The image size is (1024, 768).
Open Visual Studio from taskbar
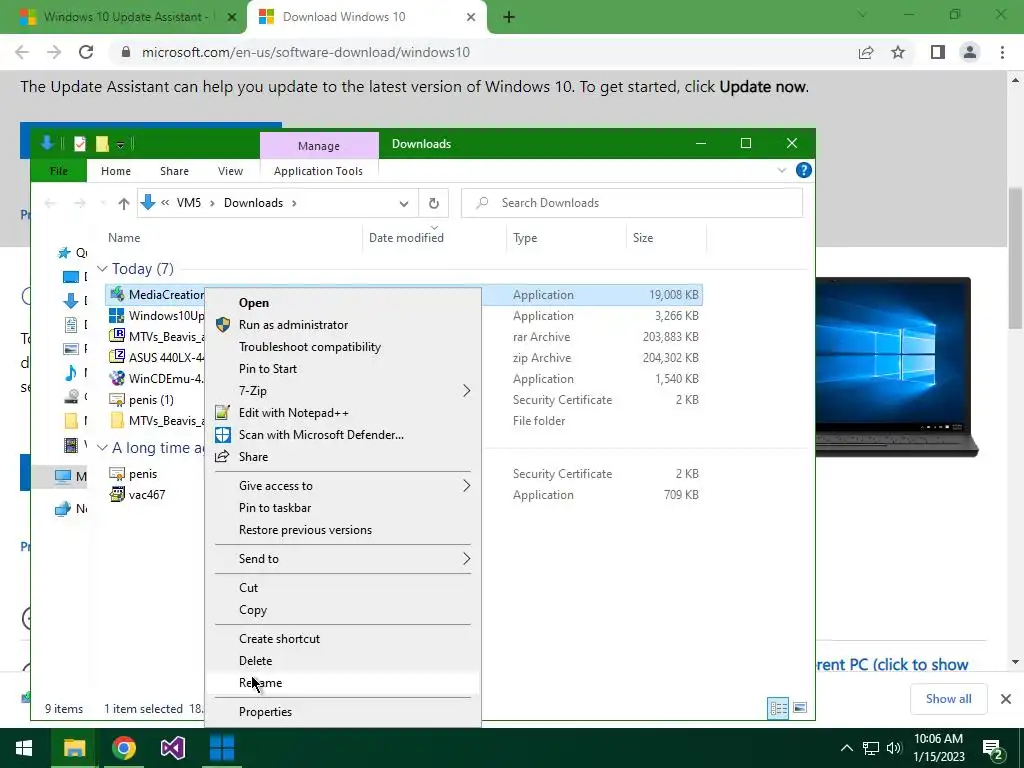pyautogui.click(x=173, y=748)
